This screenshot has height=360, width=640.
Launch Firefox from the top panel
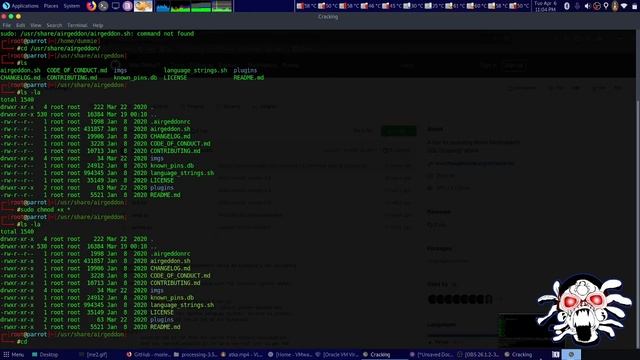91,6
